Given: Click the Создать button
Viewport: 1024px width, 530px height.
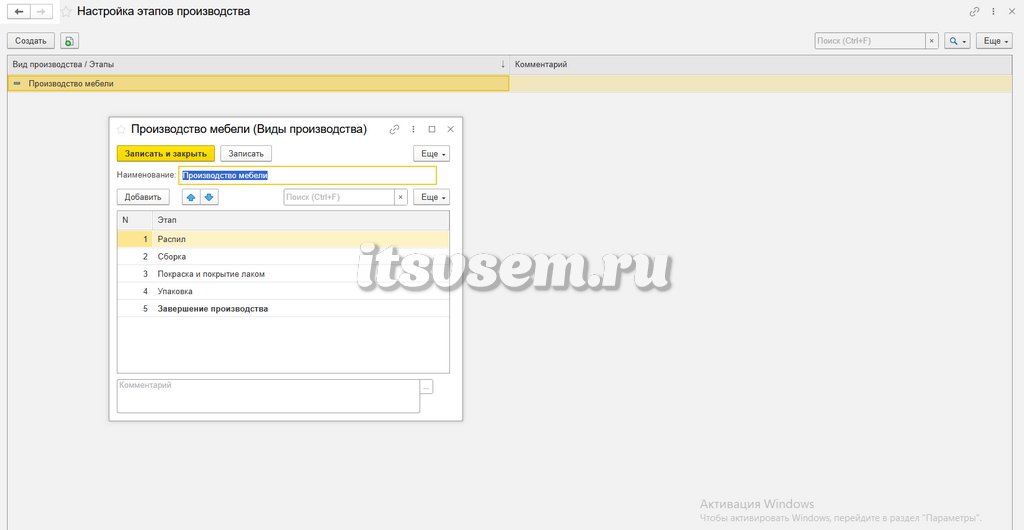Looking at the screenshot, I should click(x=31, y=40).
